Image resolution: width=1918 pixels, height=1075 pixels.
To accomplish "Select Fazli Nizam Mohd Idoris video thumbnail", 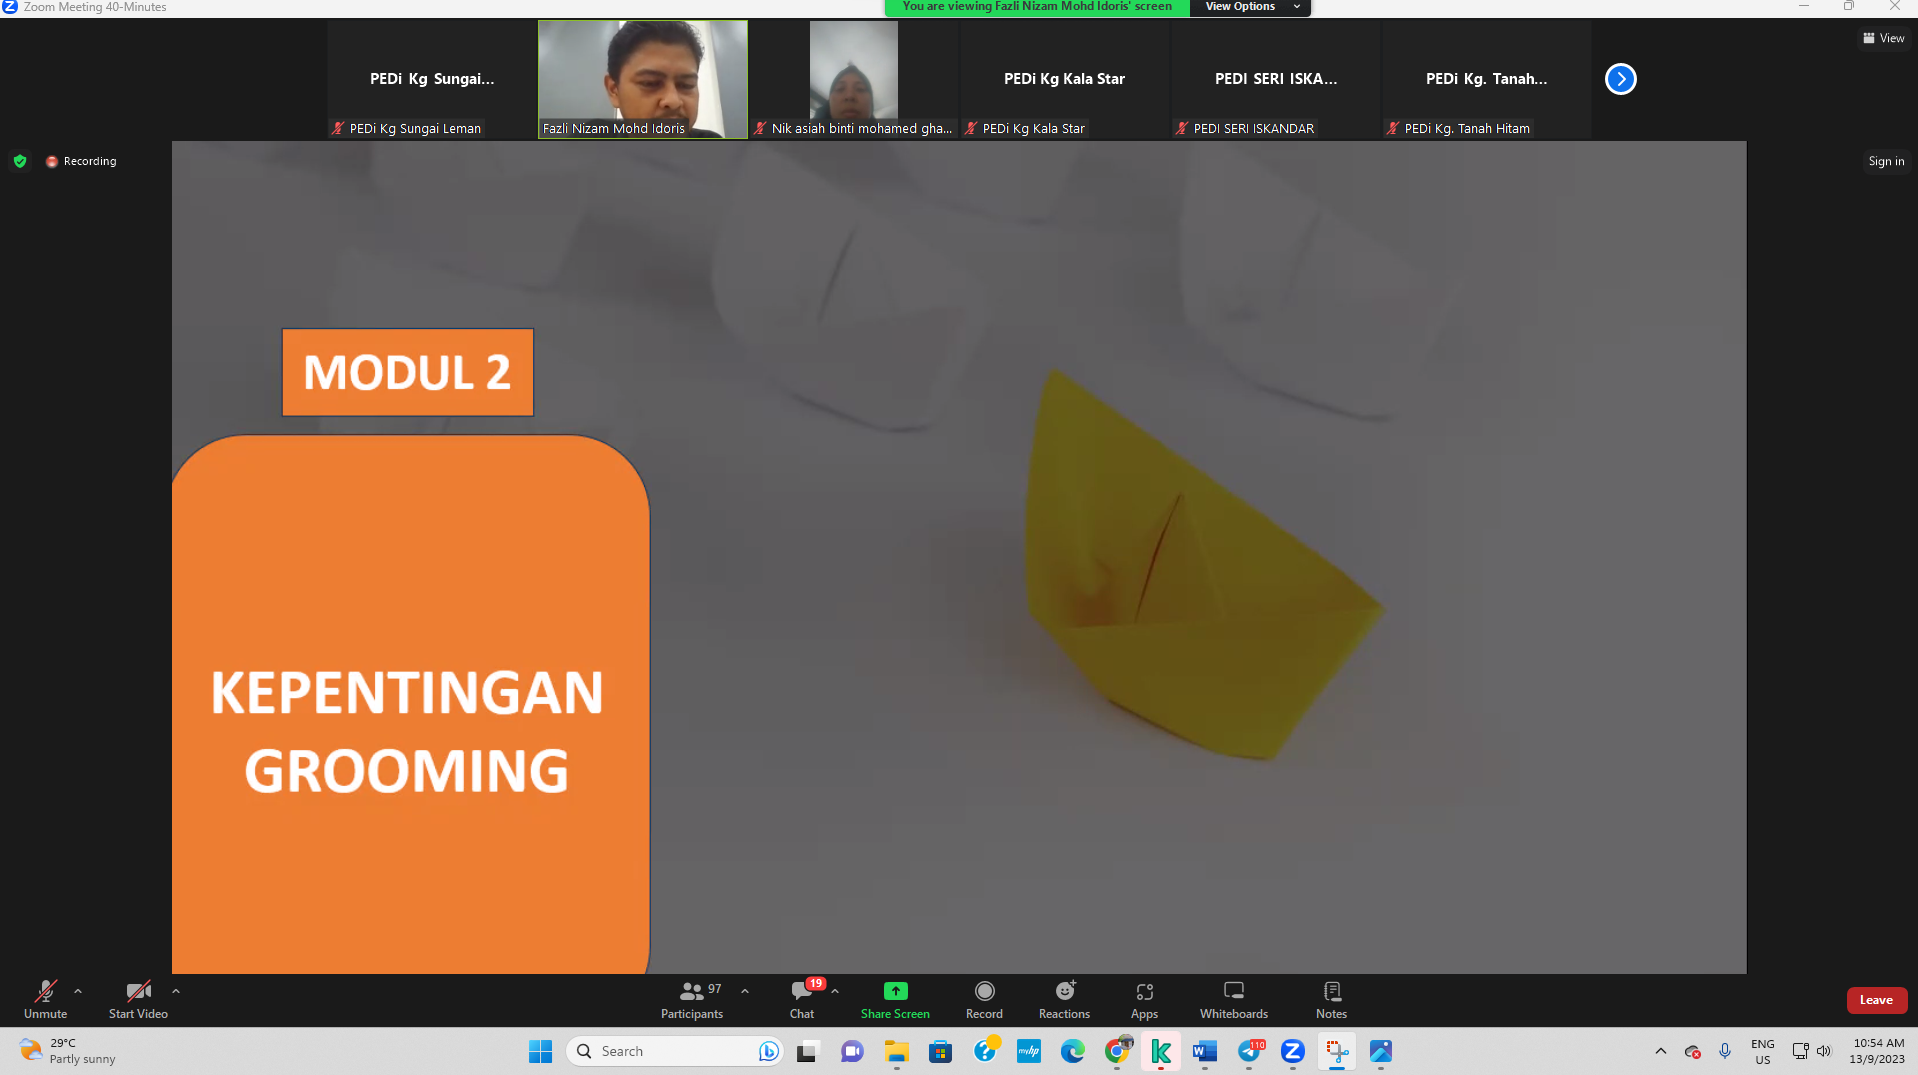I will click(643, 79).
